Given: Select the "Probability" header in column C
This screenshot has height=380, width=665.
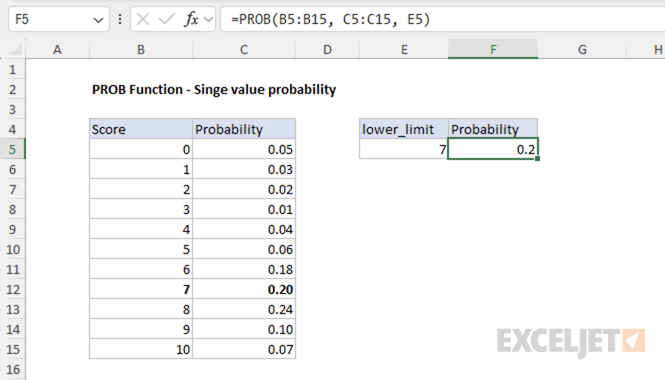Looking at the screenshot, I should point(244,129).
